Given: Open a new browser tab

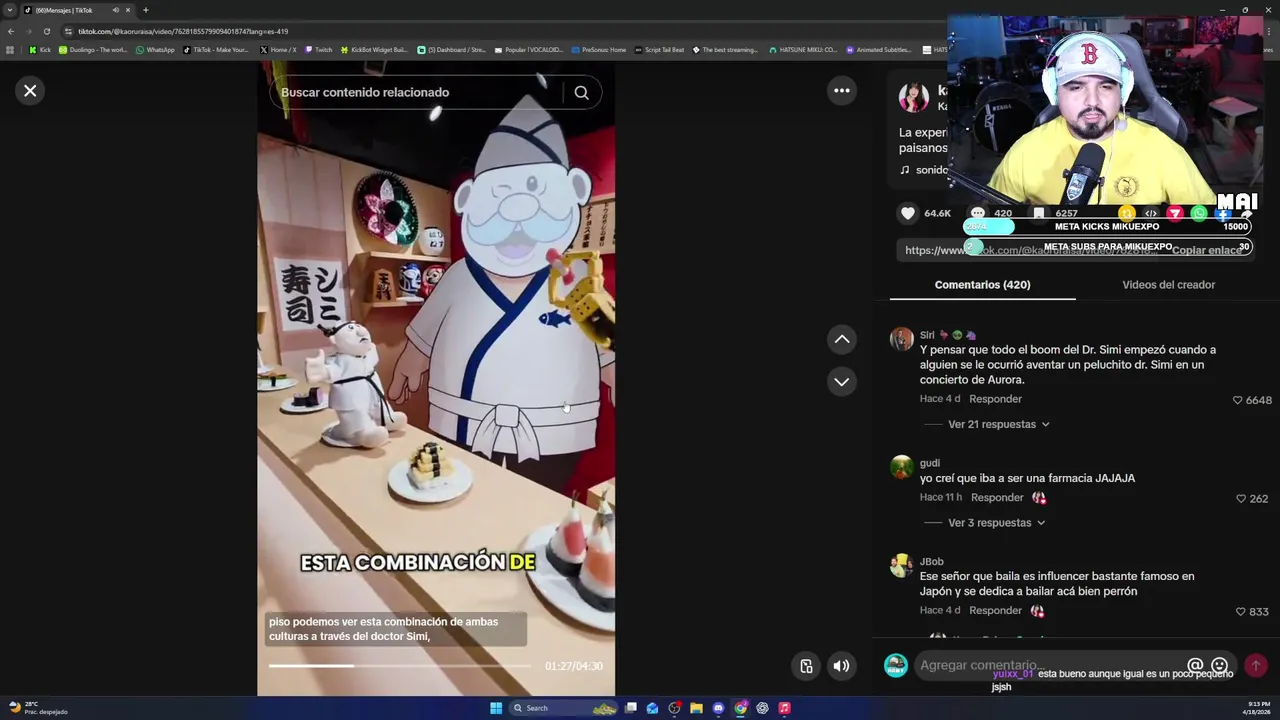Looking at the screenshot, I should point(146,10).
